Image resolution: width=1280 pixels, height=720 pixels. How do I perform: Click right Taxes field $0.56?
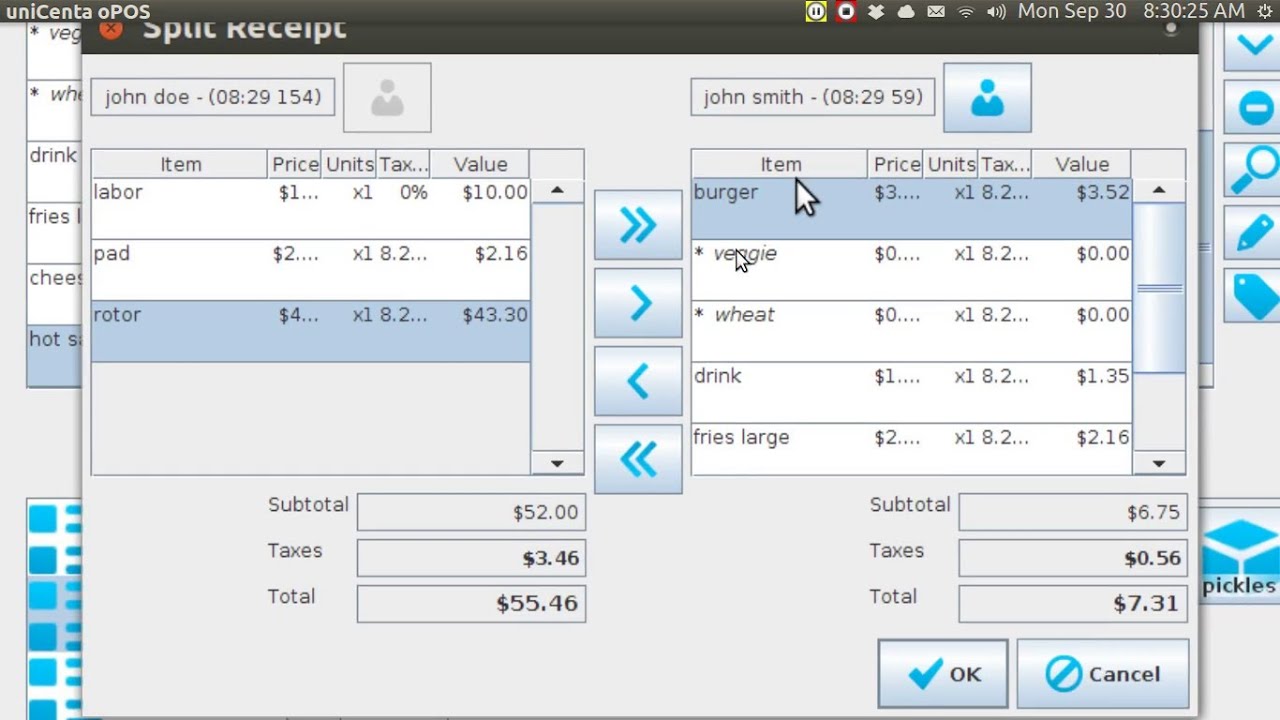click(x=1073, y=558)
